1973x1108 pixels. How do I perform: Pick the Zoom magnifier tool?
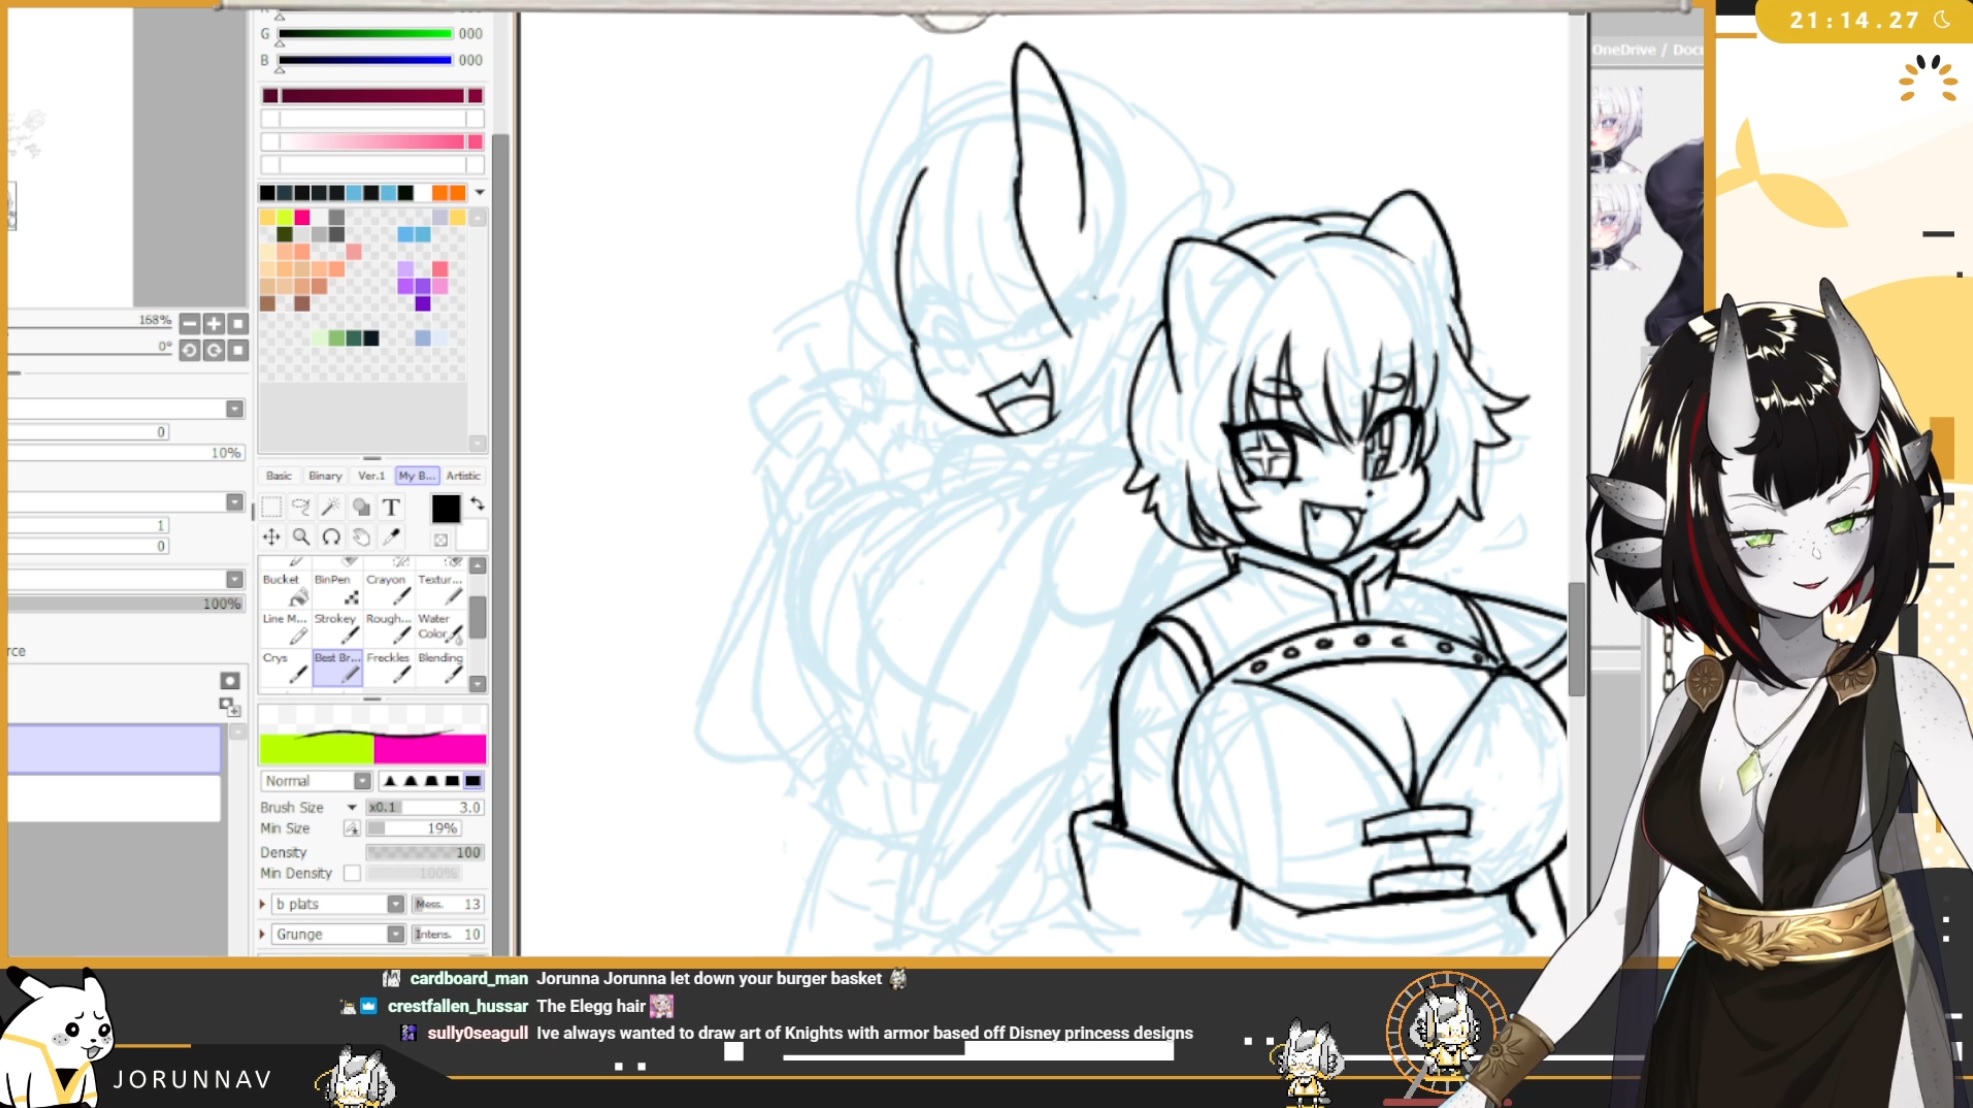300,537
